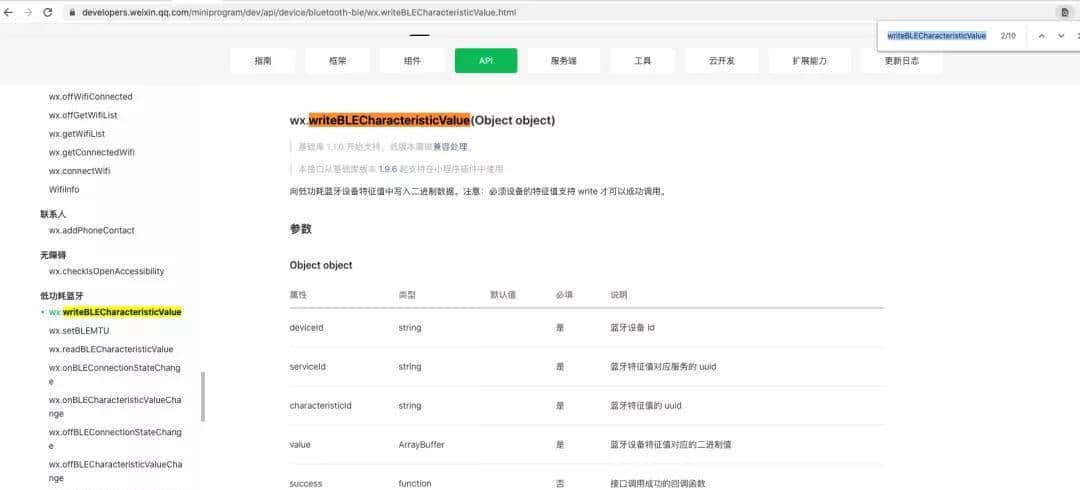The width and height of the screenshot is (1080, 490).
Task: Open wx.connectWifi in sidebar
Action: point(79,171)
